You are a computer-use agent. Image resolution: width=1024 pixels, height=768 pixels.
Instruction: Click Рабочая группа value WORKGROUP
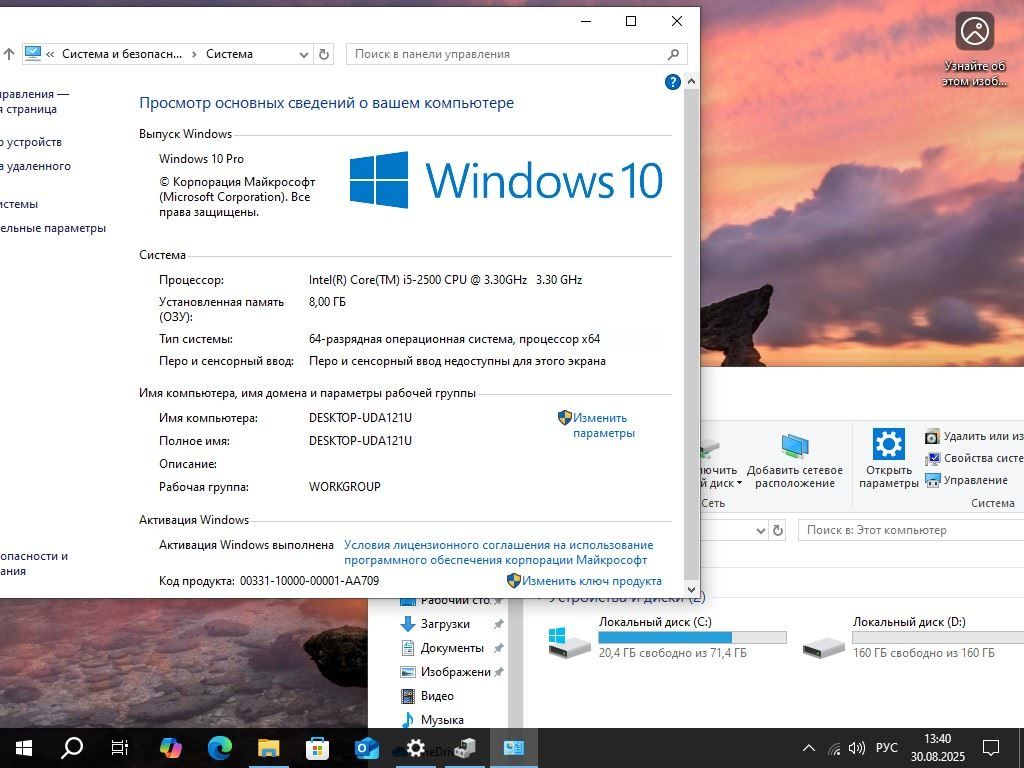[345, 487]
